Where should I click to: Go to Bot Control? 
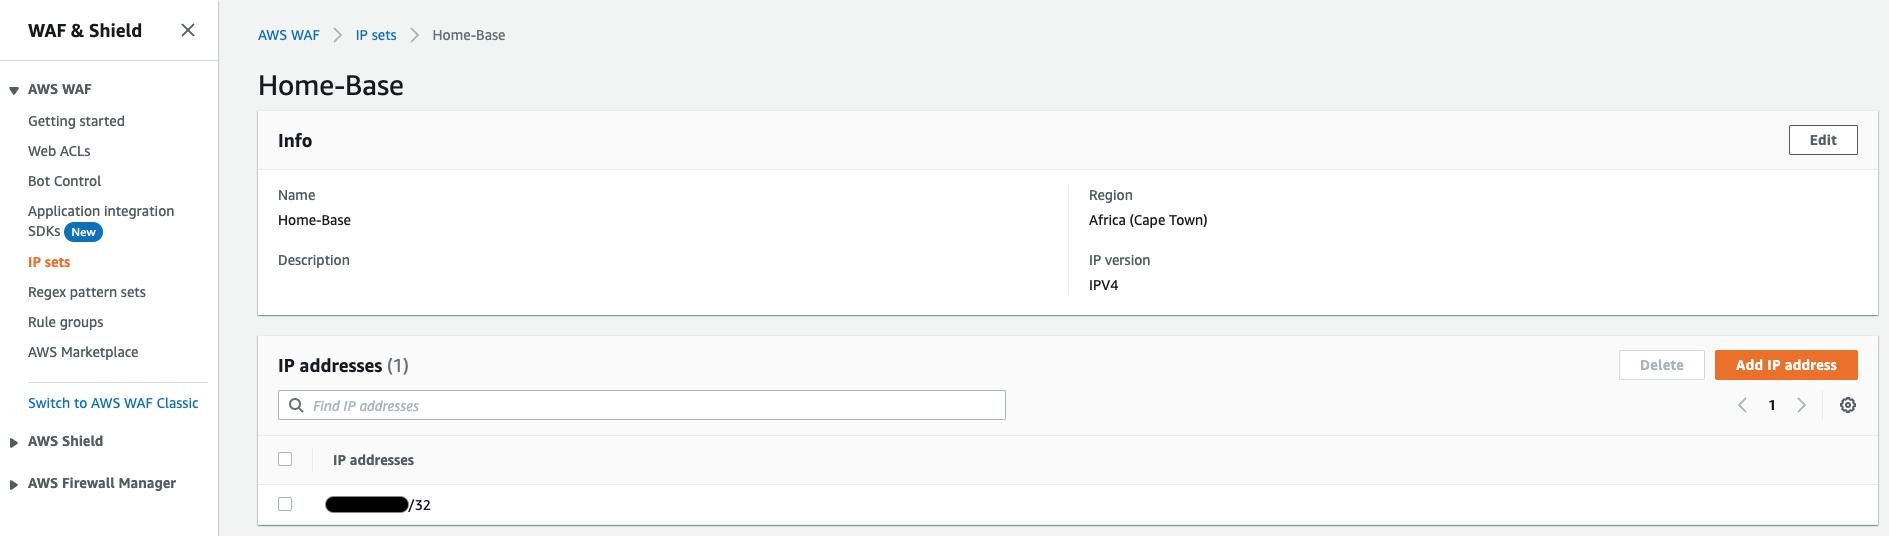(64, 181)
